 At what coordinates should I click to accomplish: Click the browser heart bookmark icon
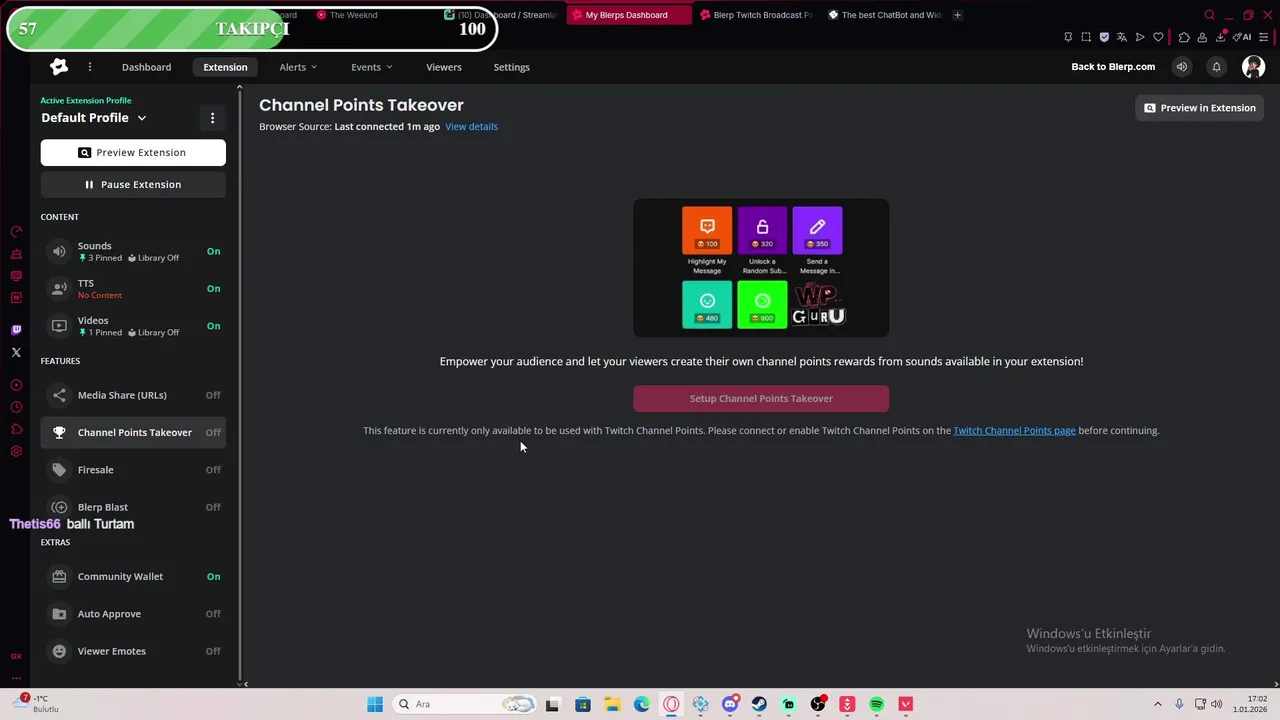click(1158, 37)
